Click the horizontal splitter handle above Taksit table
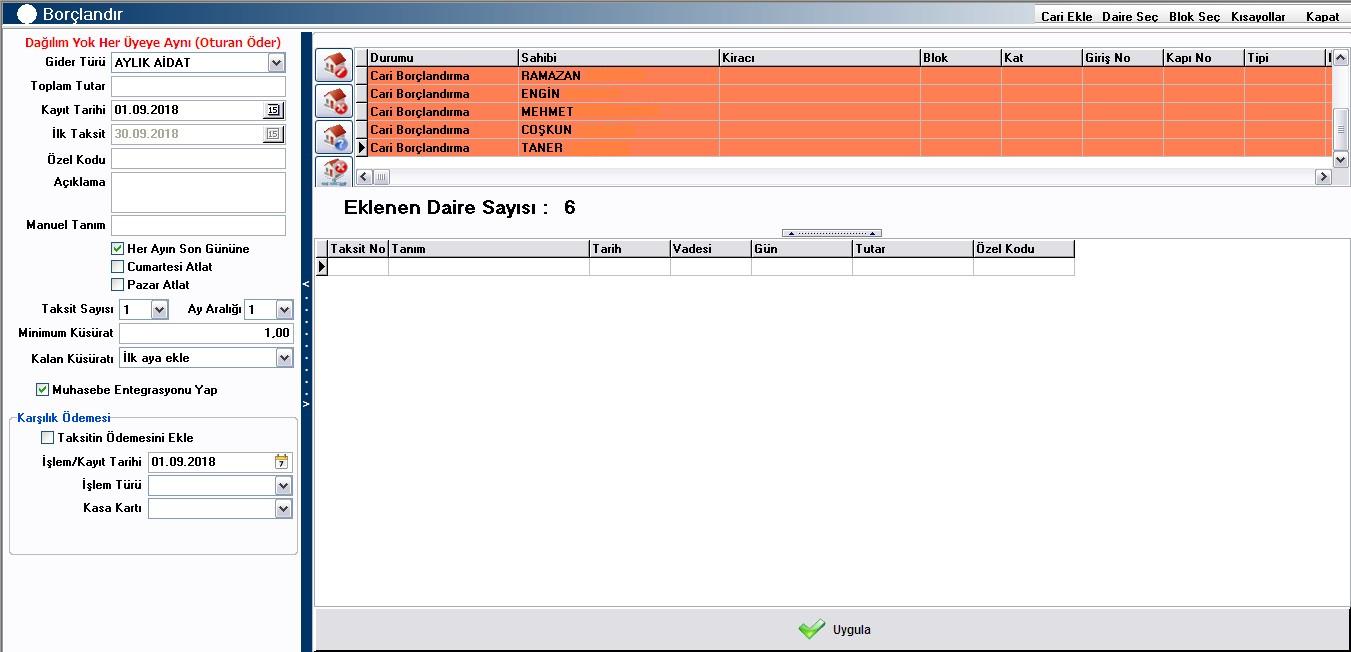Viewport: 1351px width, 652px height. pos(831,233)
